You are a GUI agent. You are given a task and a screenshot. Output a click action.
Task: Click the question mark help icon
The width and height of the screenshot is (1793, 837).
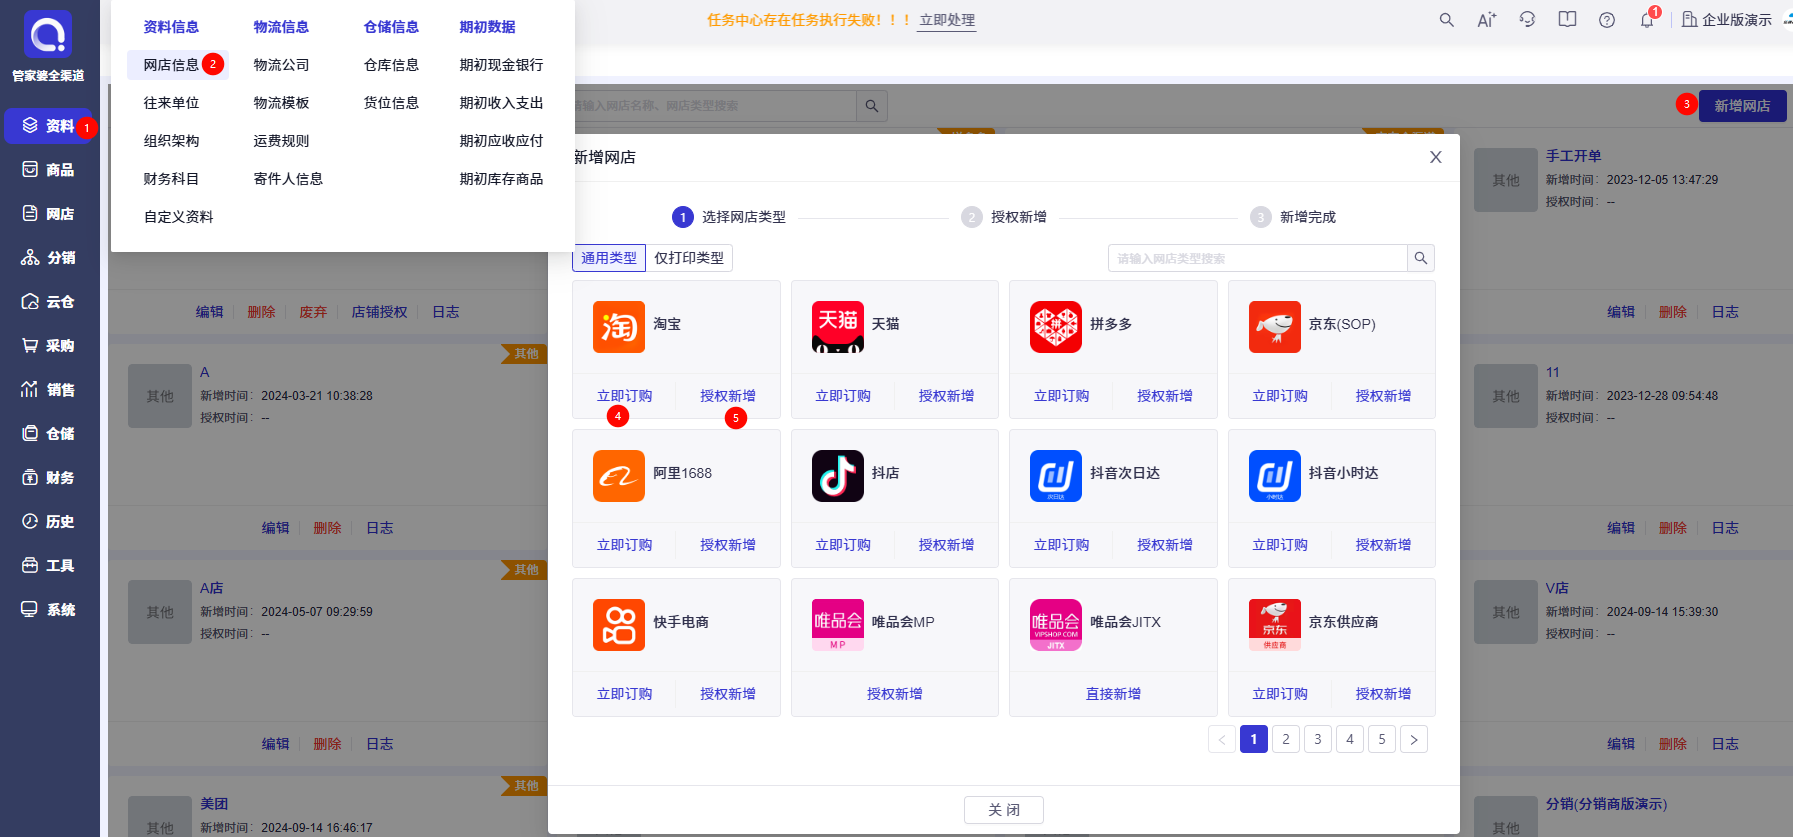(x=1607, y=20)
